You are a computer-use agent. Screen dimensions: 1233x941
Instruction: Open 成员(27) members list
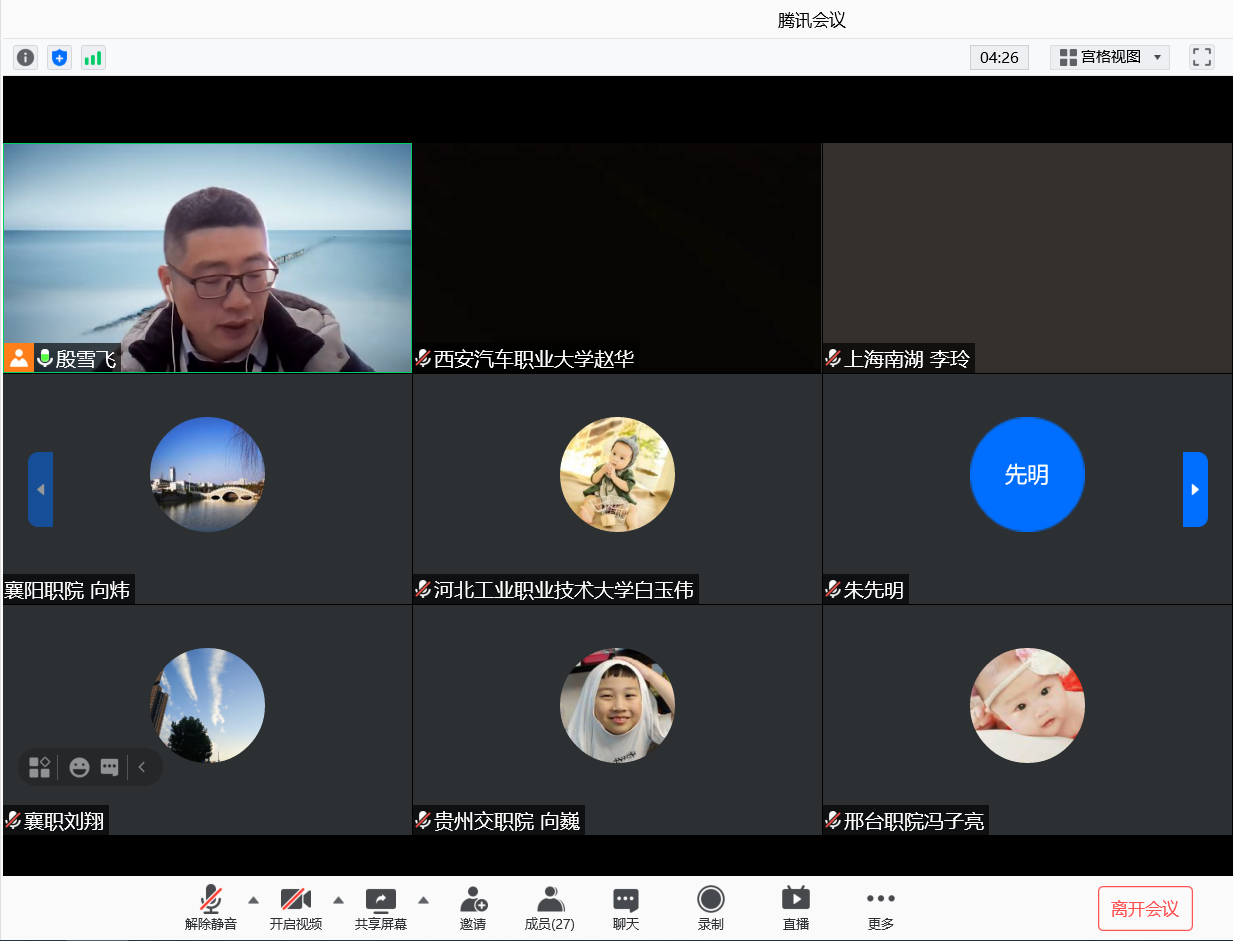pyautogui.click(x=550, y=907)
